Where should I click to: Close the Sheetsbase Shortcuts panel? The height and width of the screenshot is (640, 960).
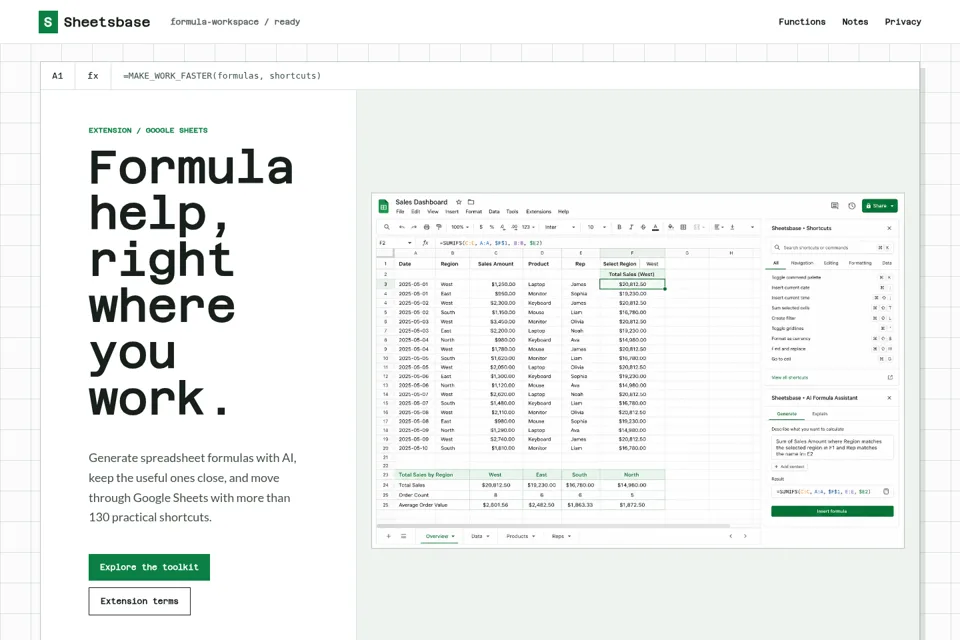click(x=890, y=228)
